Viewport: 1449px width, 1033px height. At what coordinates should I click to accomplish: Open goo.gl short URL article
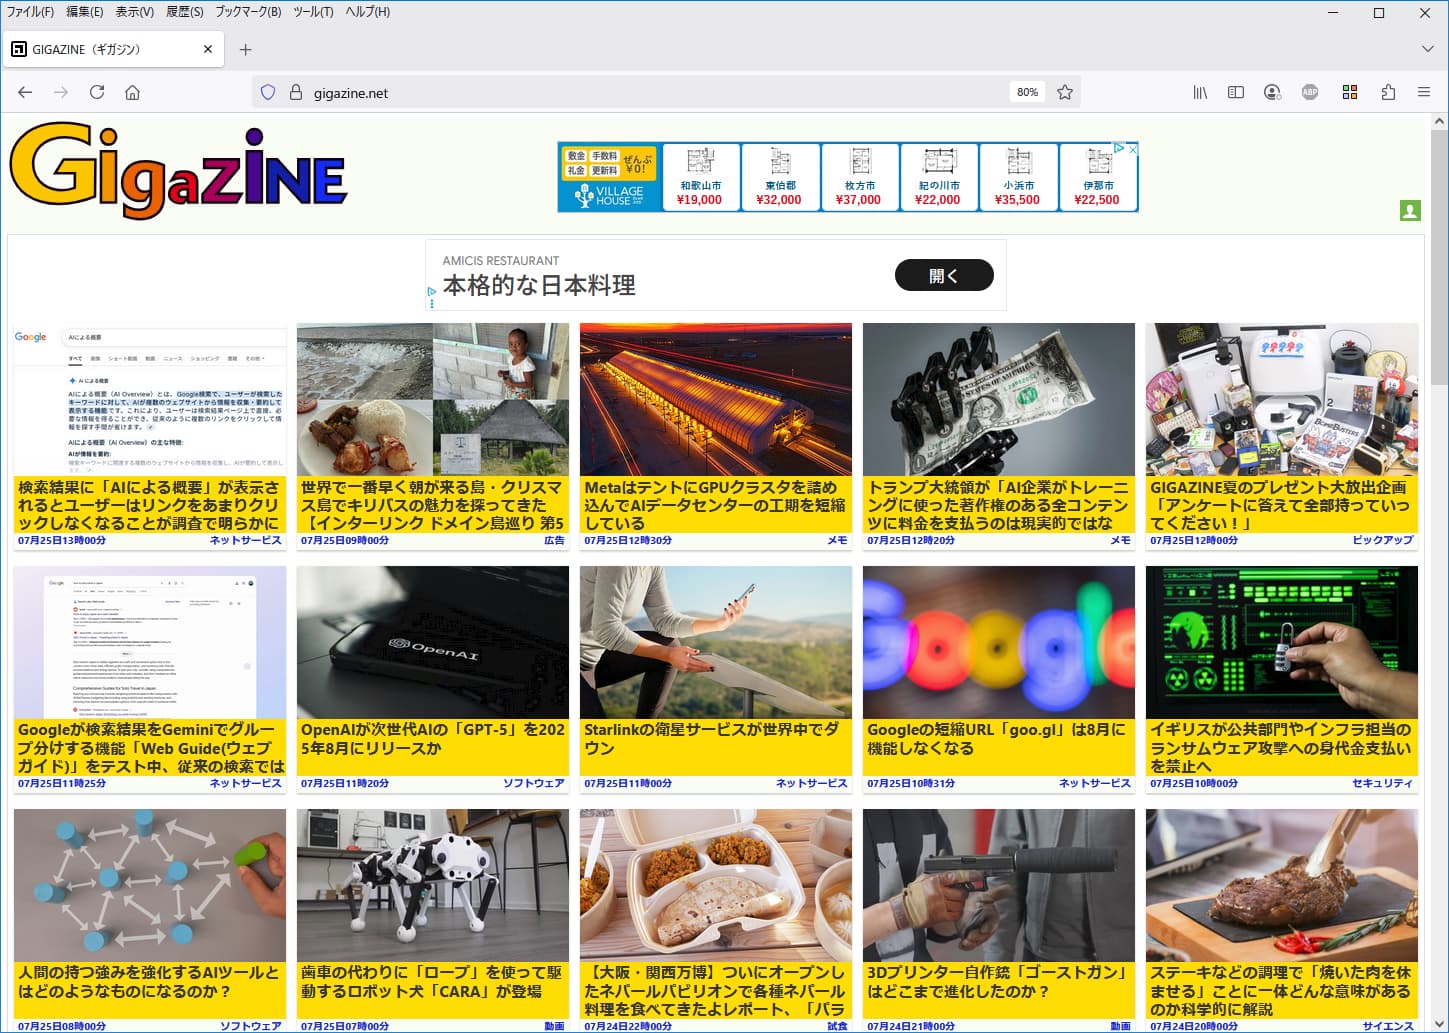pyautogui.click(x=999, y=739)
